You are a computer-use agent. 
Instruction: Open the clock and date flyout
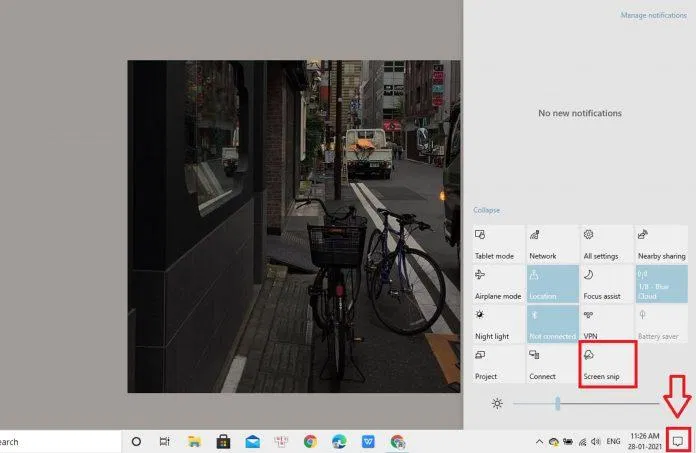click(645, 441)
